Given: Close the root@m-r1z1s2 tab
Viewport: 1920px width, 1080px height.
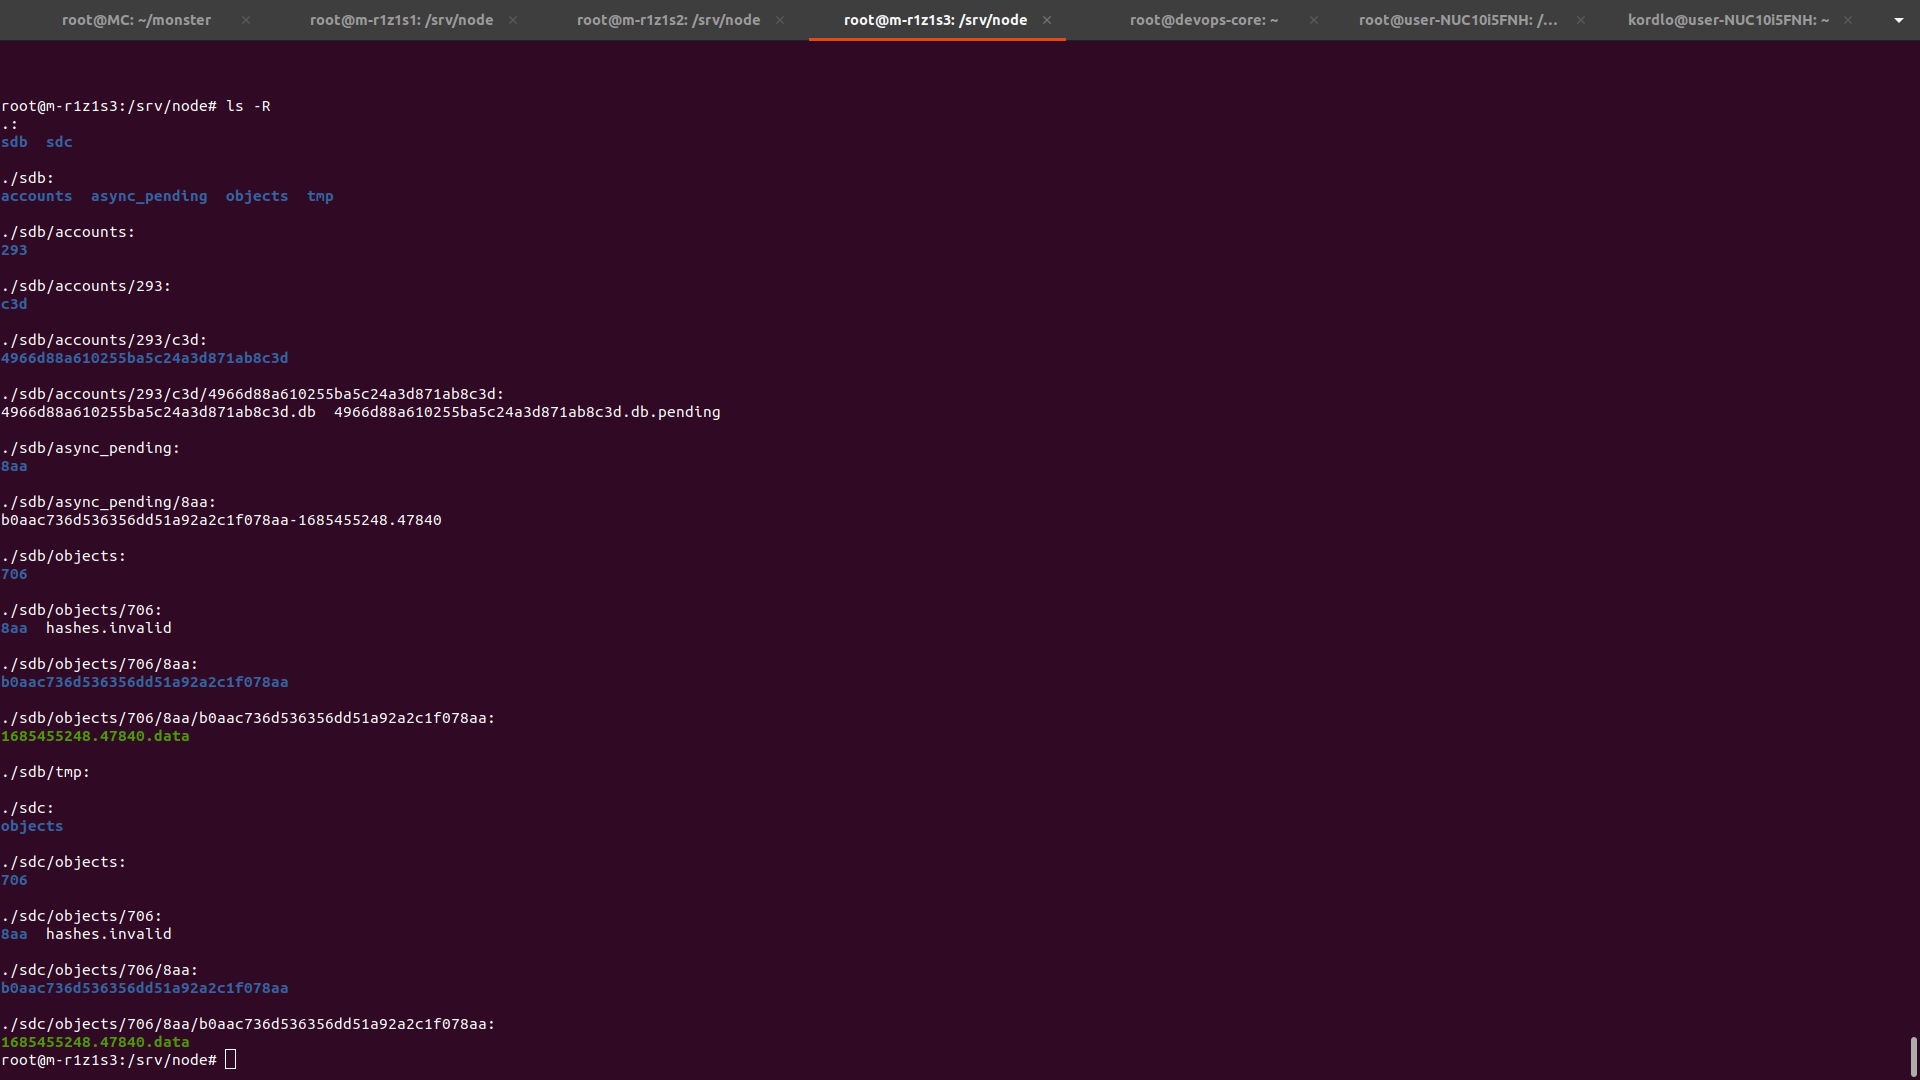Looking at the screenshot, I should pyautogui.click(x=780, y=20).
